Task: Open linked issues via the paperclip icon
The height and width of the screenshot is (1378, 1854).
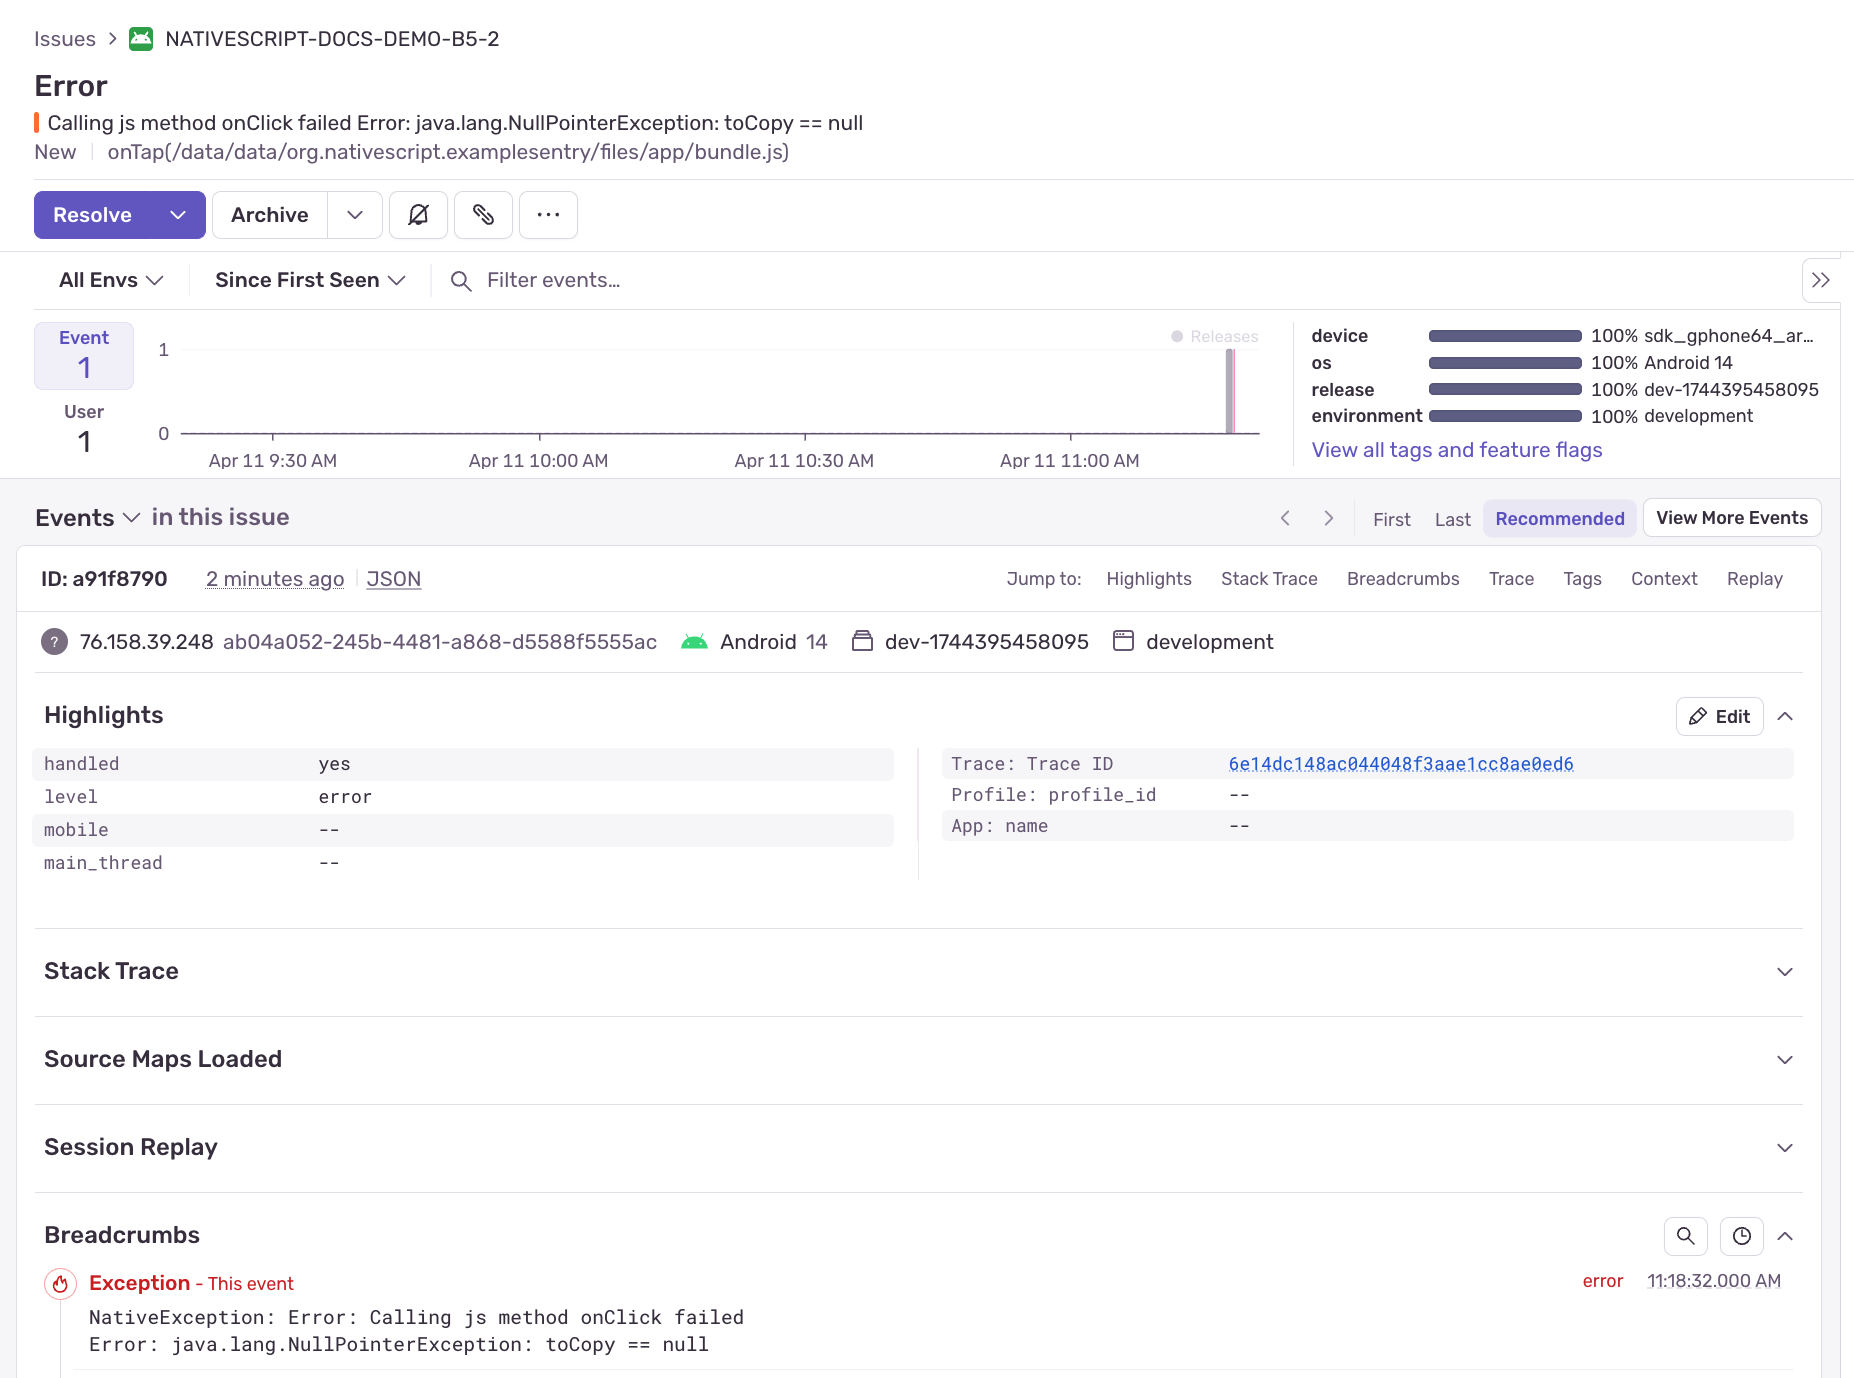Action: pyautogui.click(x=483, y=215)
